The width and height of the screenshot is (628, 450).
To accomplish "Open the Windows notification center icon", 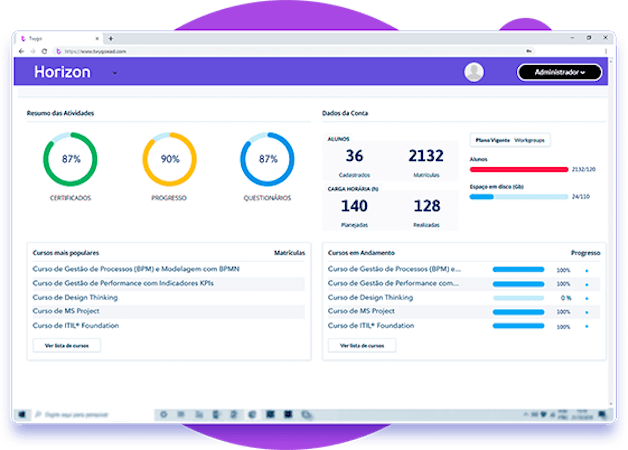I will (602, 414).
